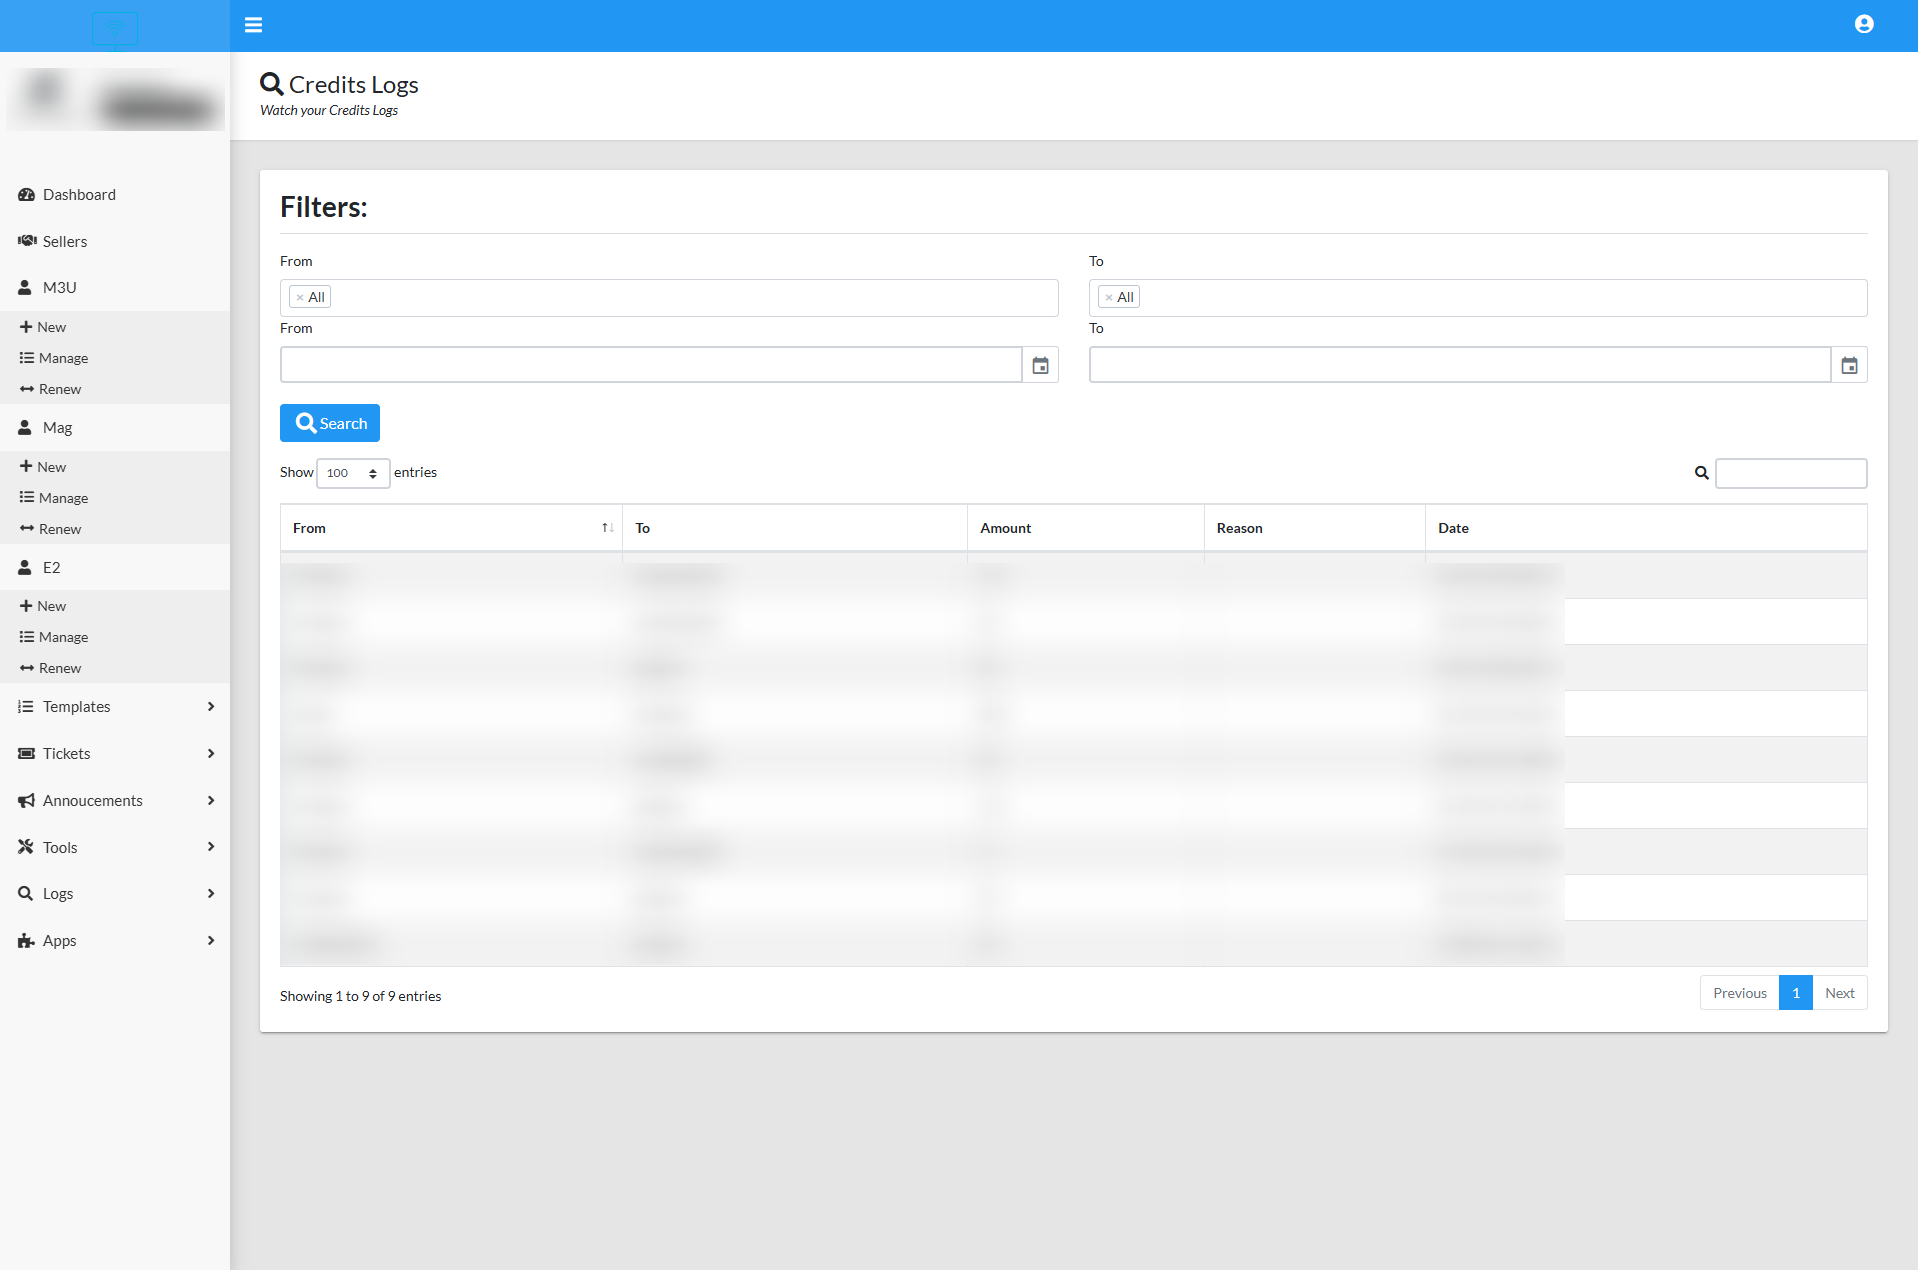
Task: Open the show entries count dropdown
Action: click(x=352, y=473)
